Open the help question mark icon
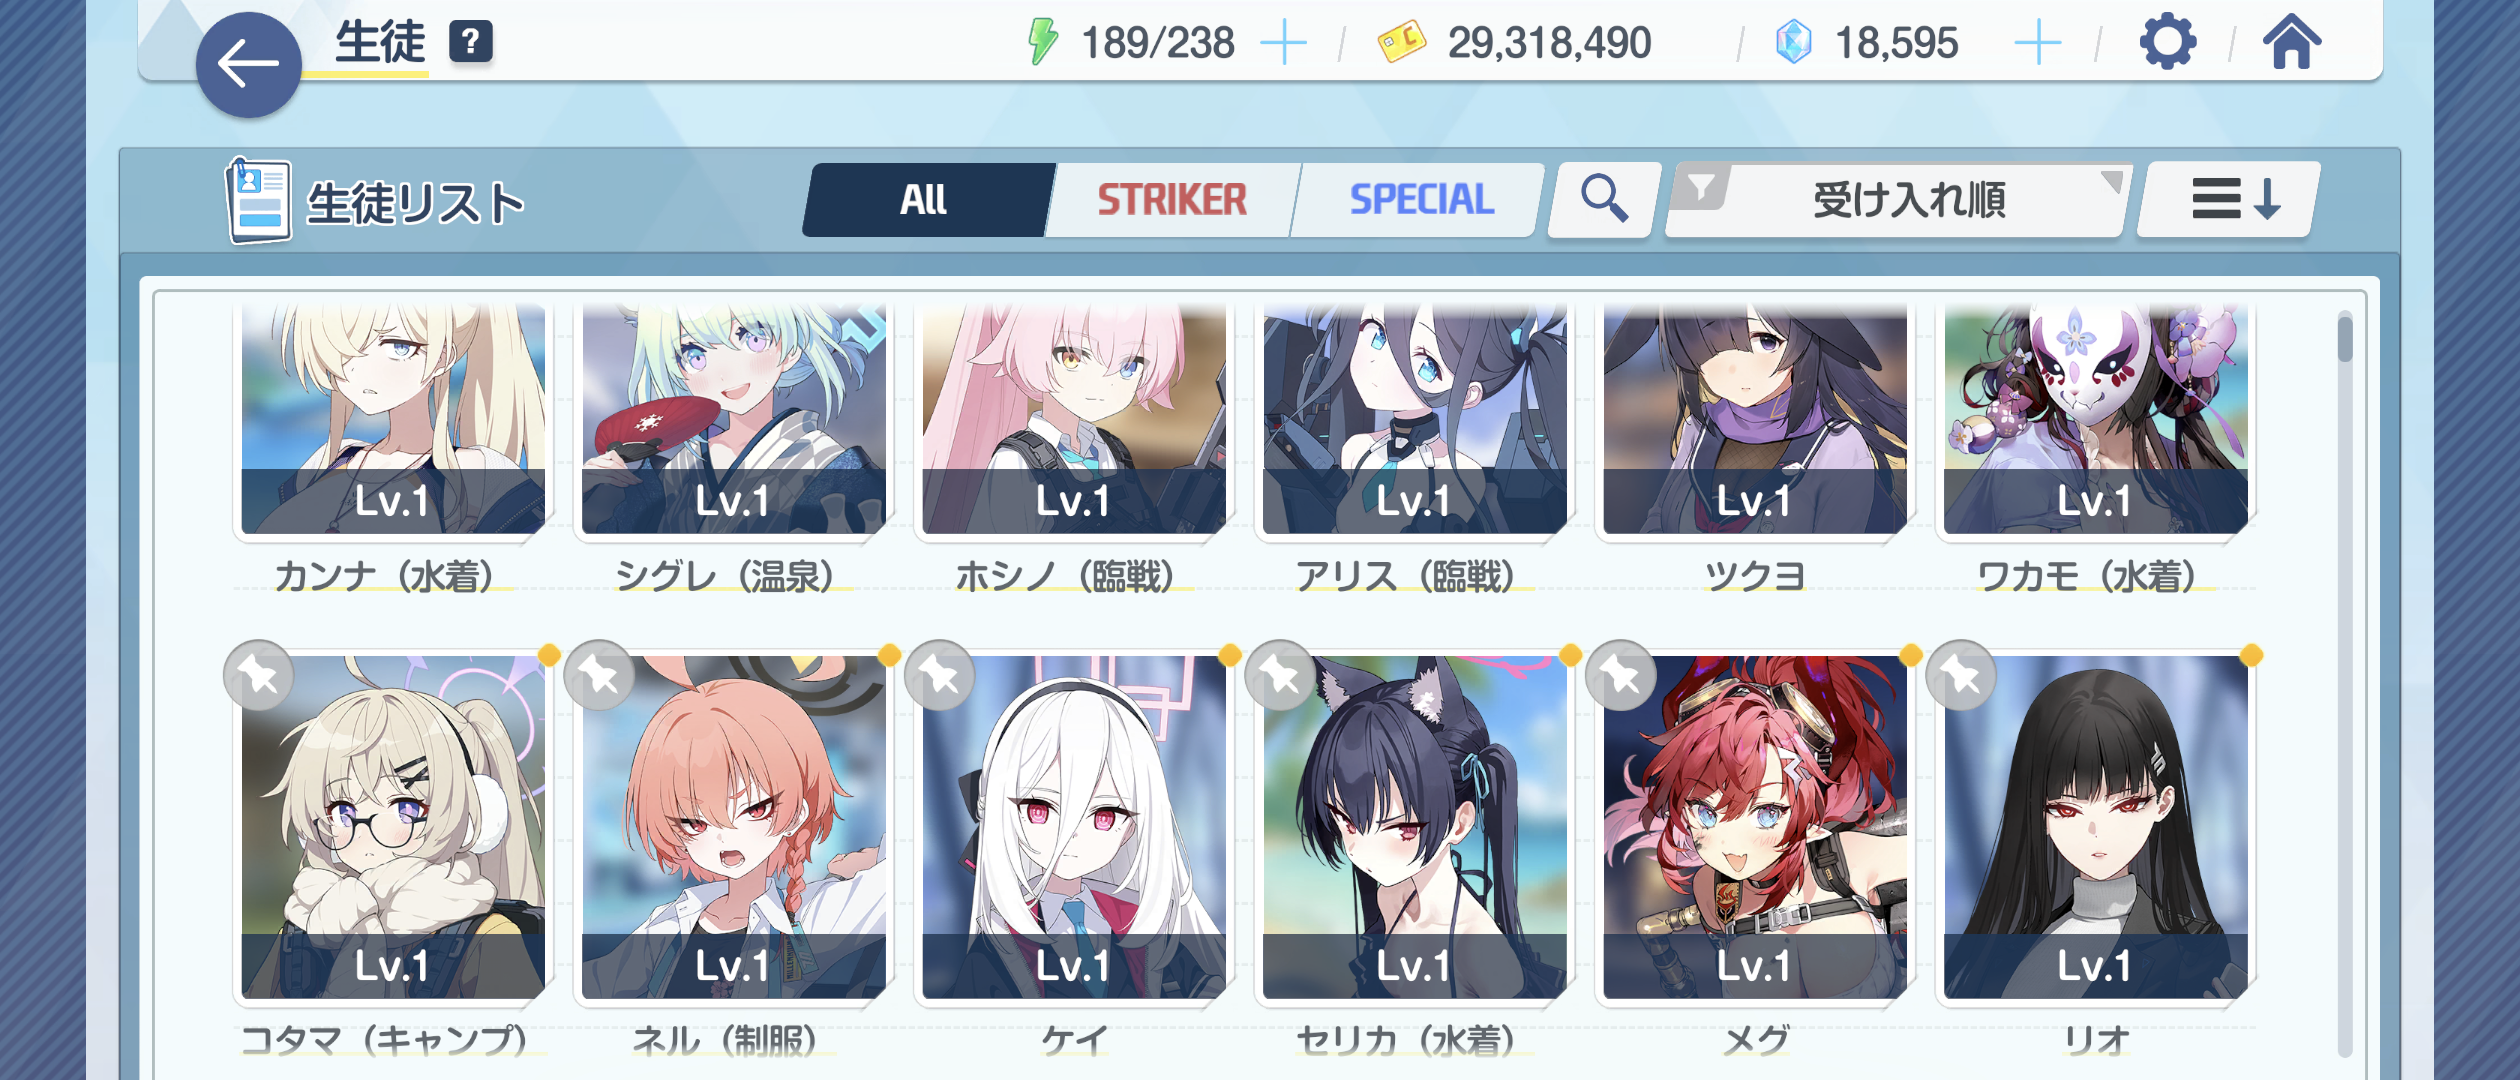 click(470, 42)
